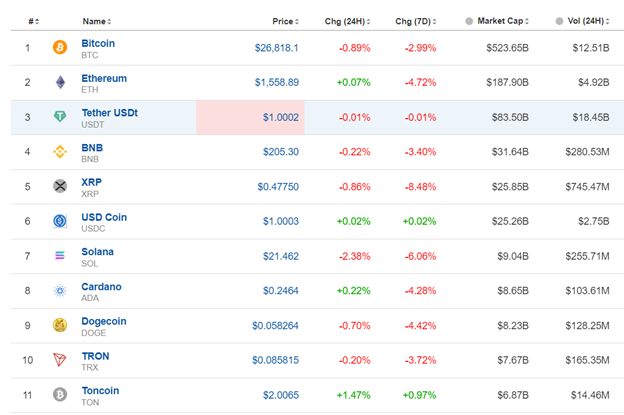Screen dimensions: 624x415
Task: Click the Ethereum diamond logo icon
Action: (59, 82)
